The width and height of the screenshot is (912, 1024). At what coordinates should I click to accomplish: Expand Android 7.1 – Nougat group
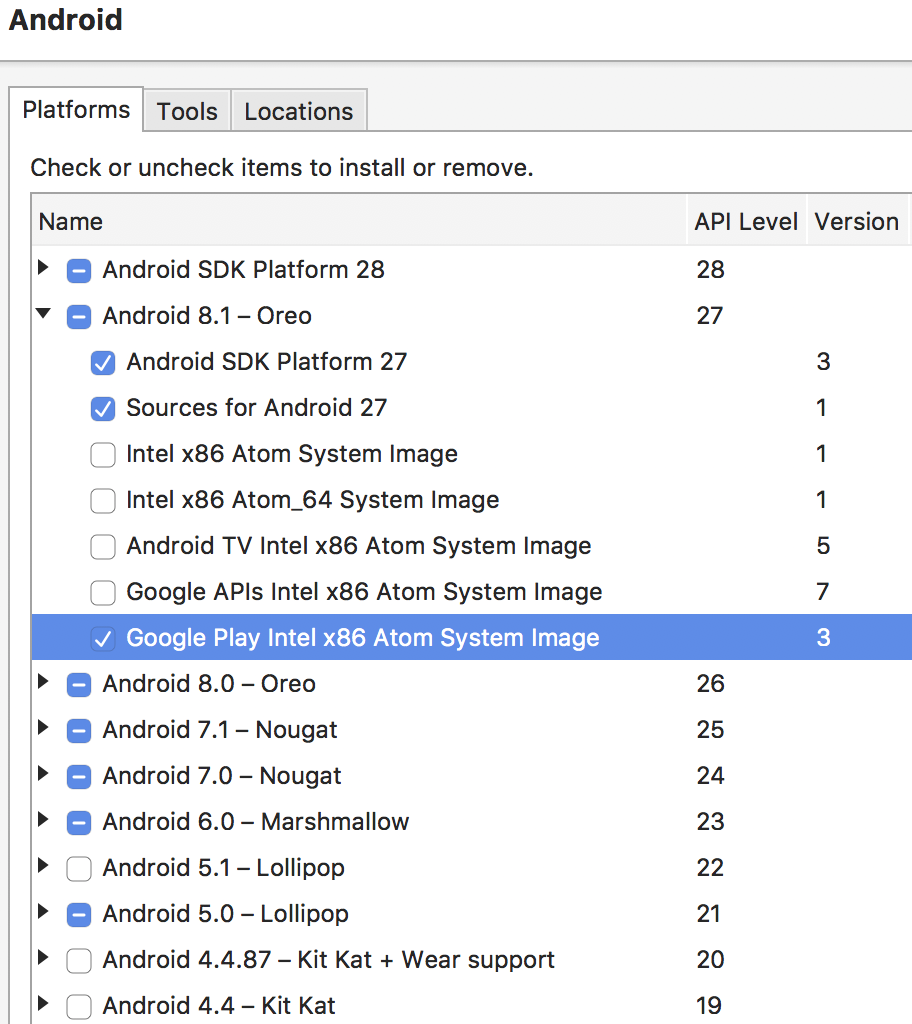tap(43, 727)
